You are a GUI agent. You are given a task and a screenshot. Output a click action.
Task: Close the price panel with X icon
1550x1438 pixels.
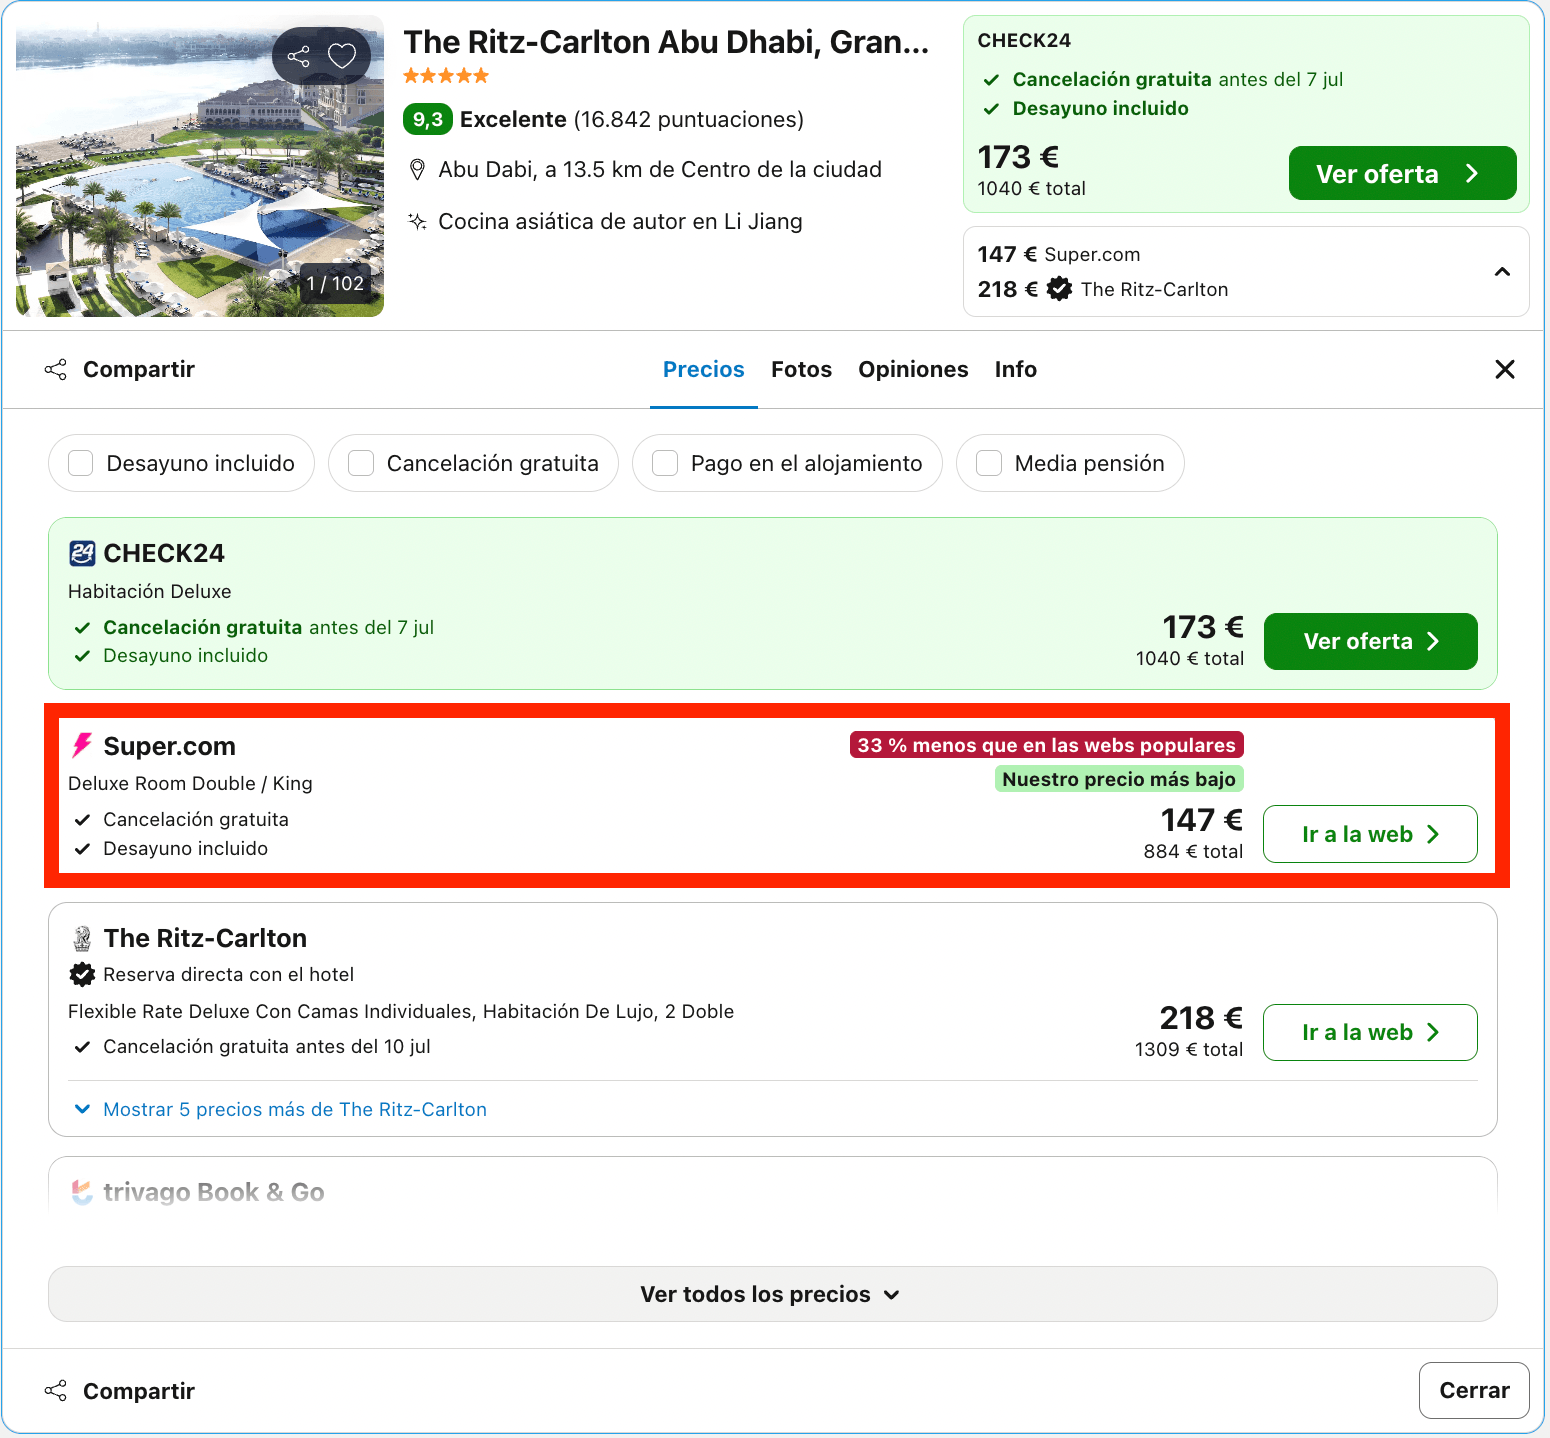(x=1505, y=370)
